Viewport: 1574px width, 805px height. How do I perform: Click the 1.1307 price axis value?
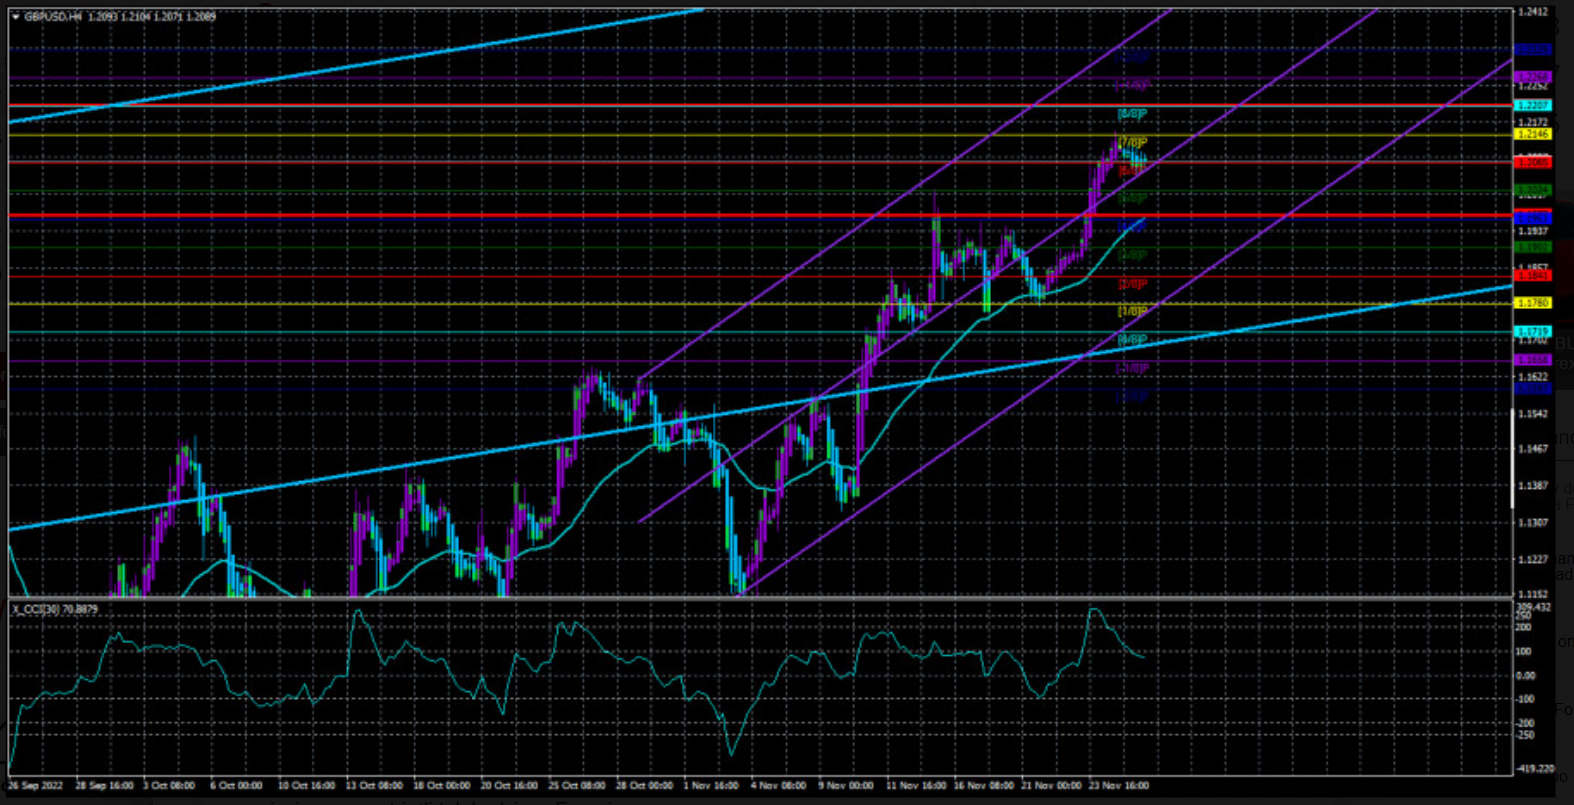pos(1533,523)
